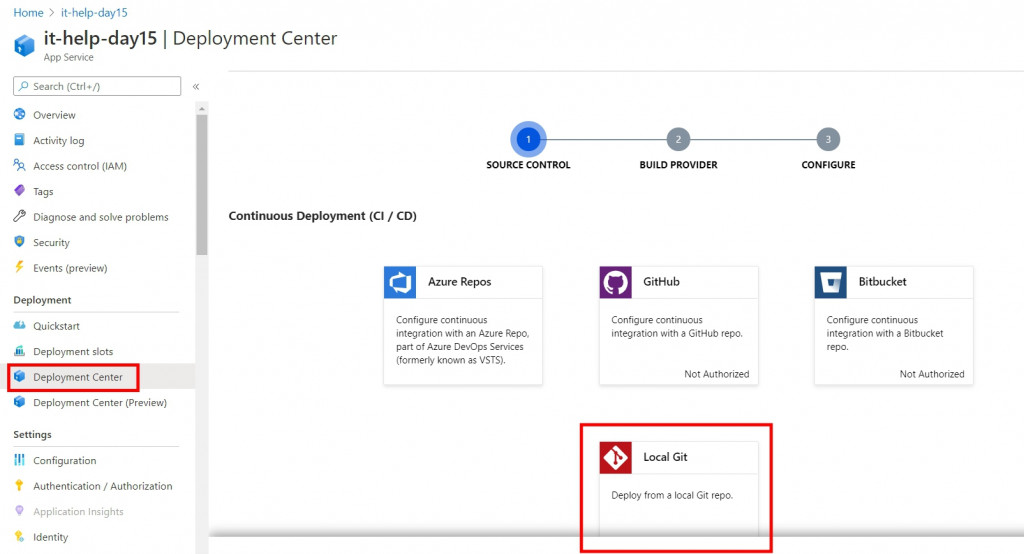The width and height of the screenshot is (1024, 554).
Task: Click the Configuration bars icon
Action: (20, 460)
